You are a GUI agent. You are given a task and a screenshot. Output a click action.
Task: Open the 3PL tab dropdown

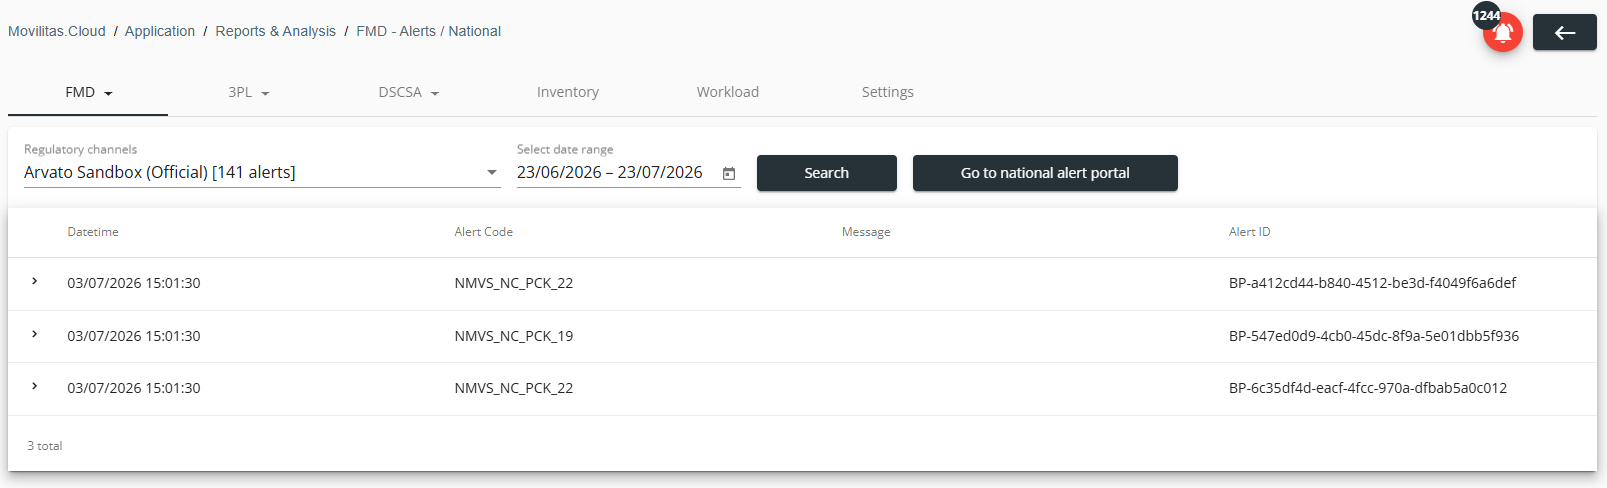pyautogui.click(x=248, y=92)
